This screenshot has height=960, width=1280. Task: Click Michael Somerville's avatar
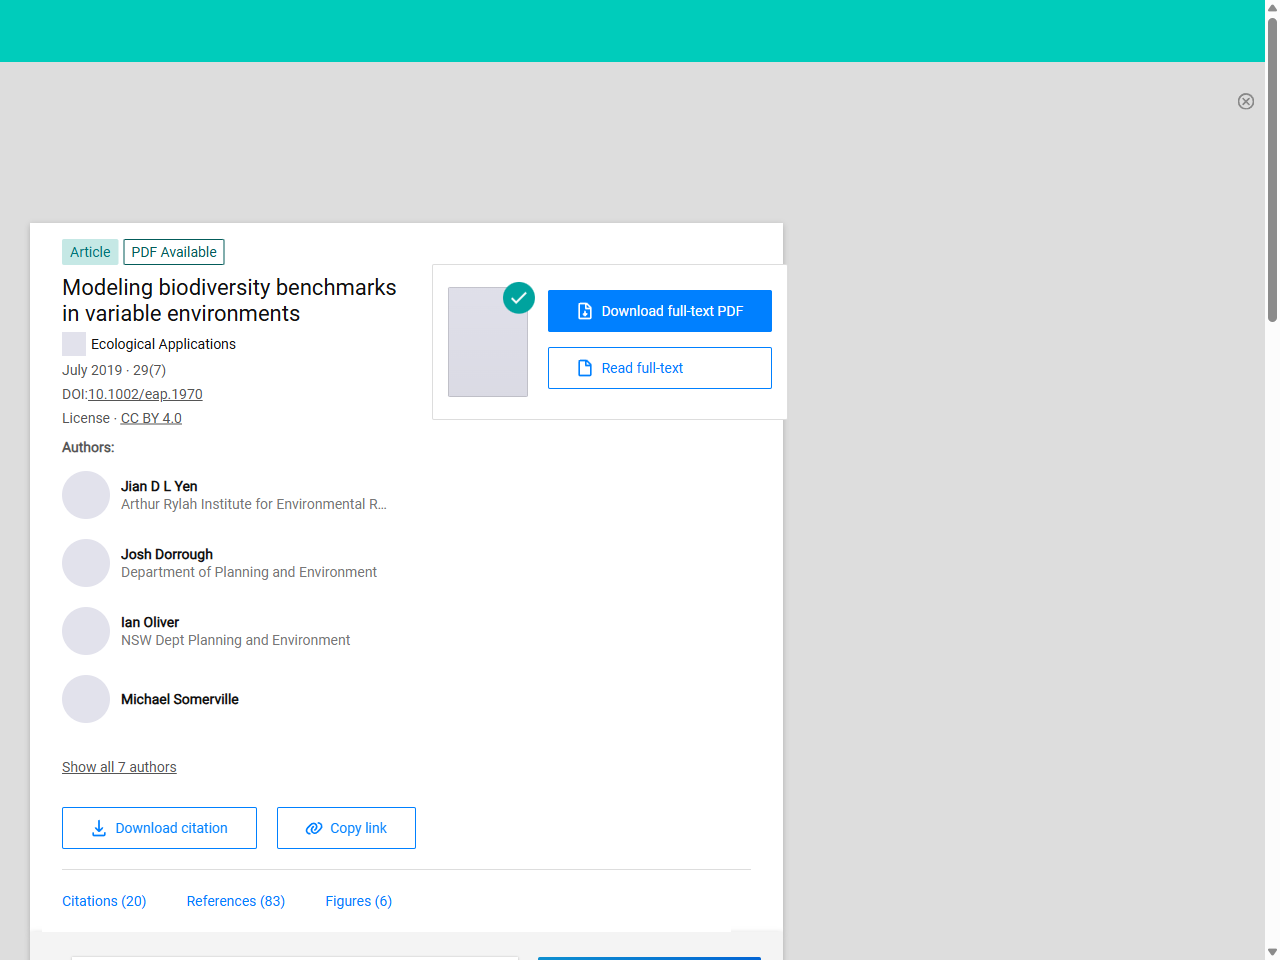pos(86,699)
